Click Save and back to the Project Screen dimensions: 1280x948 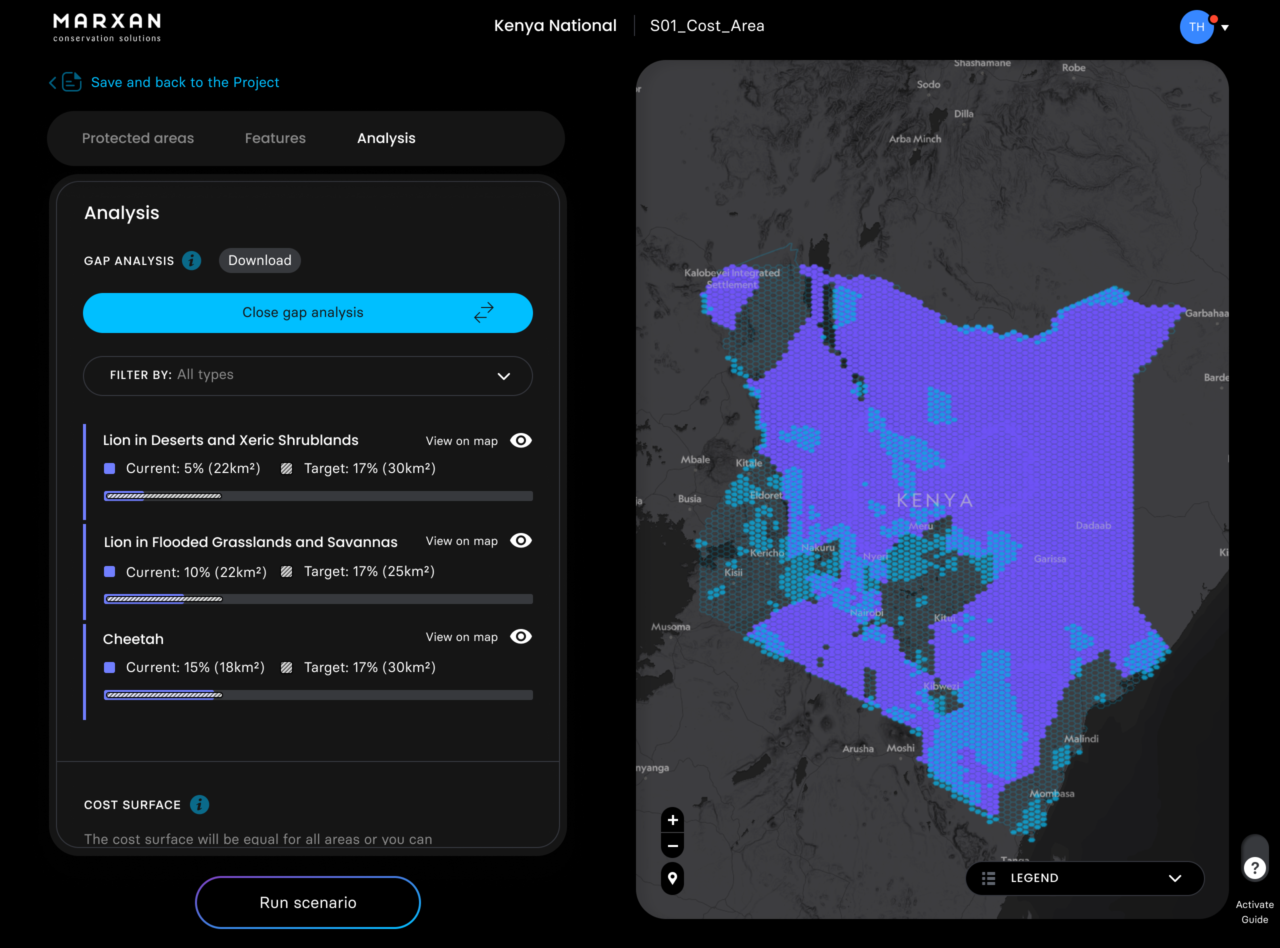[185, 83]
